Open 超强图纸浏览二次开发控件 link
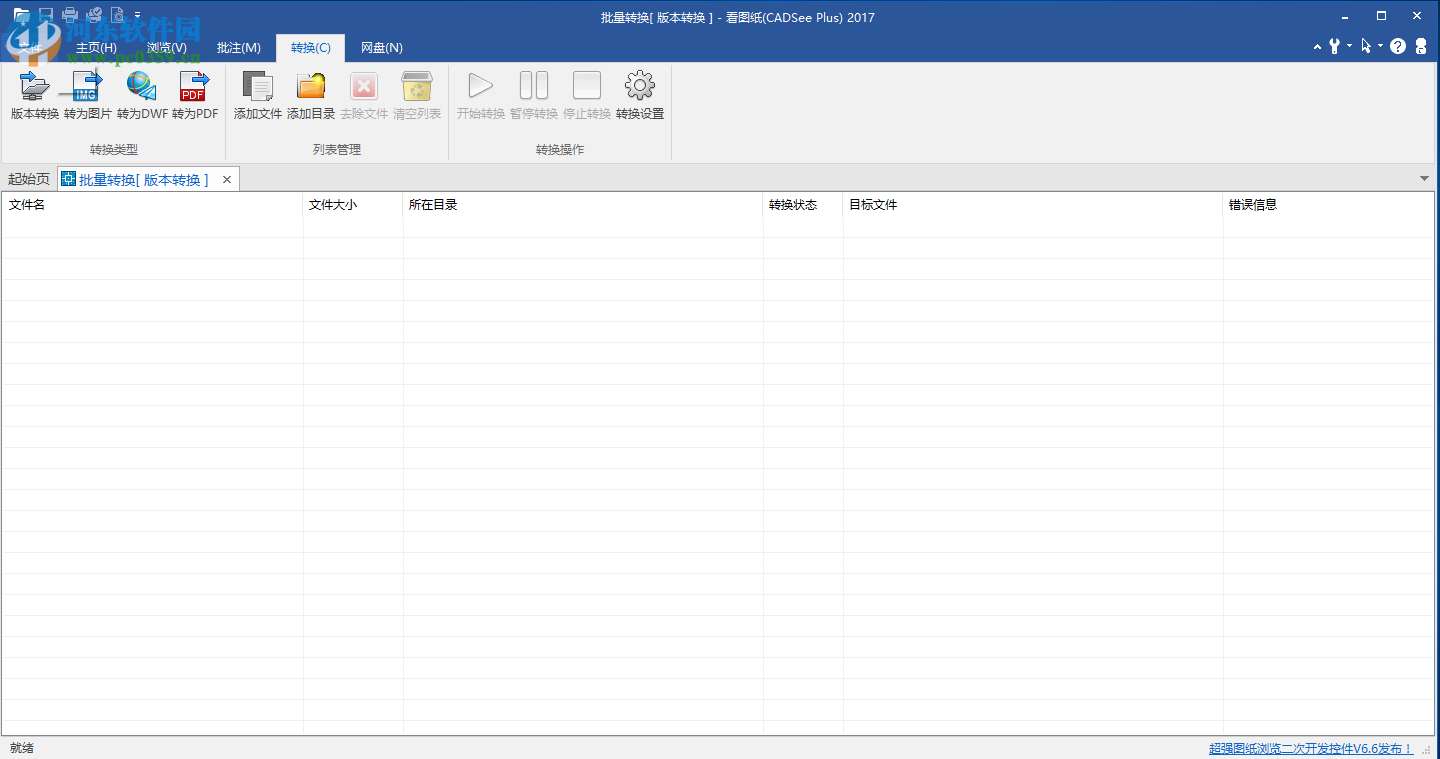 click(x=1310, y=748)
